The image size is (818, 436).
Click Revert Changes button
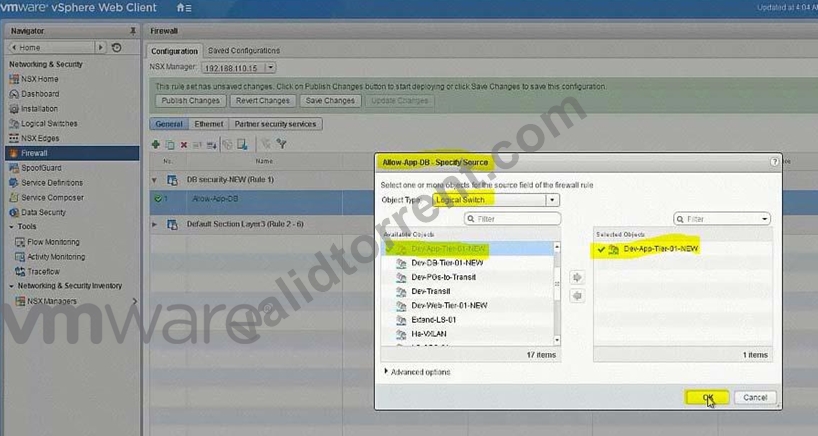[262, 101]
